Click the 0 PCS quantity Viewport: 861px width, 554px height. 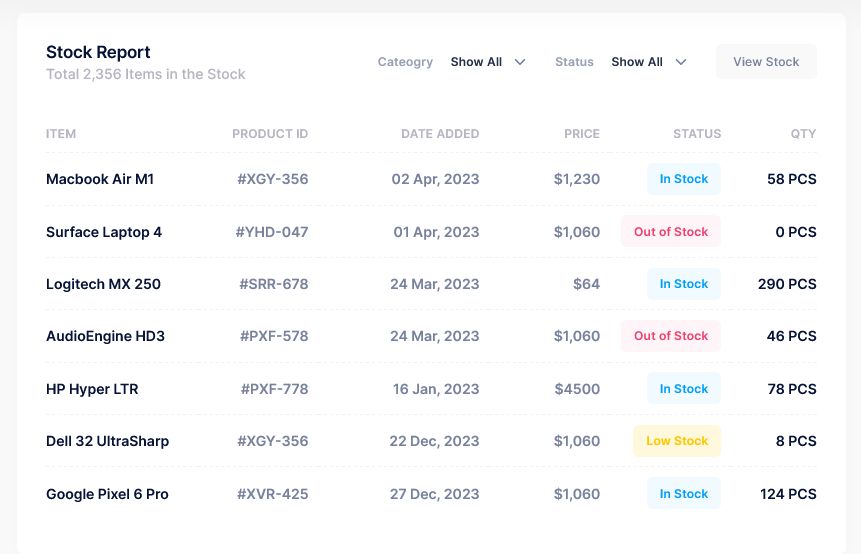click(x=796, y=232)
